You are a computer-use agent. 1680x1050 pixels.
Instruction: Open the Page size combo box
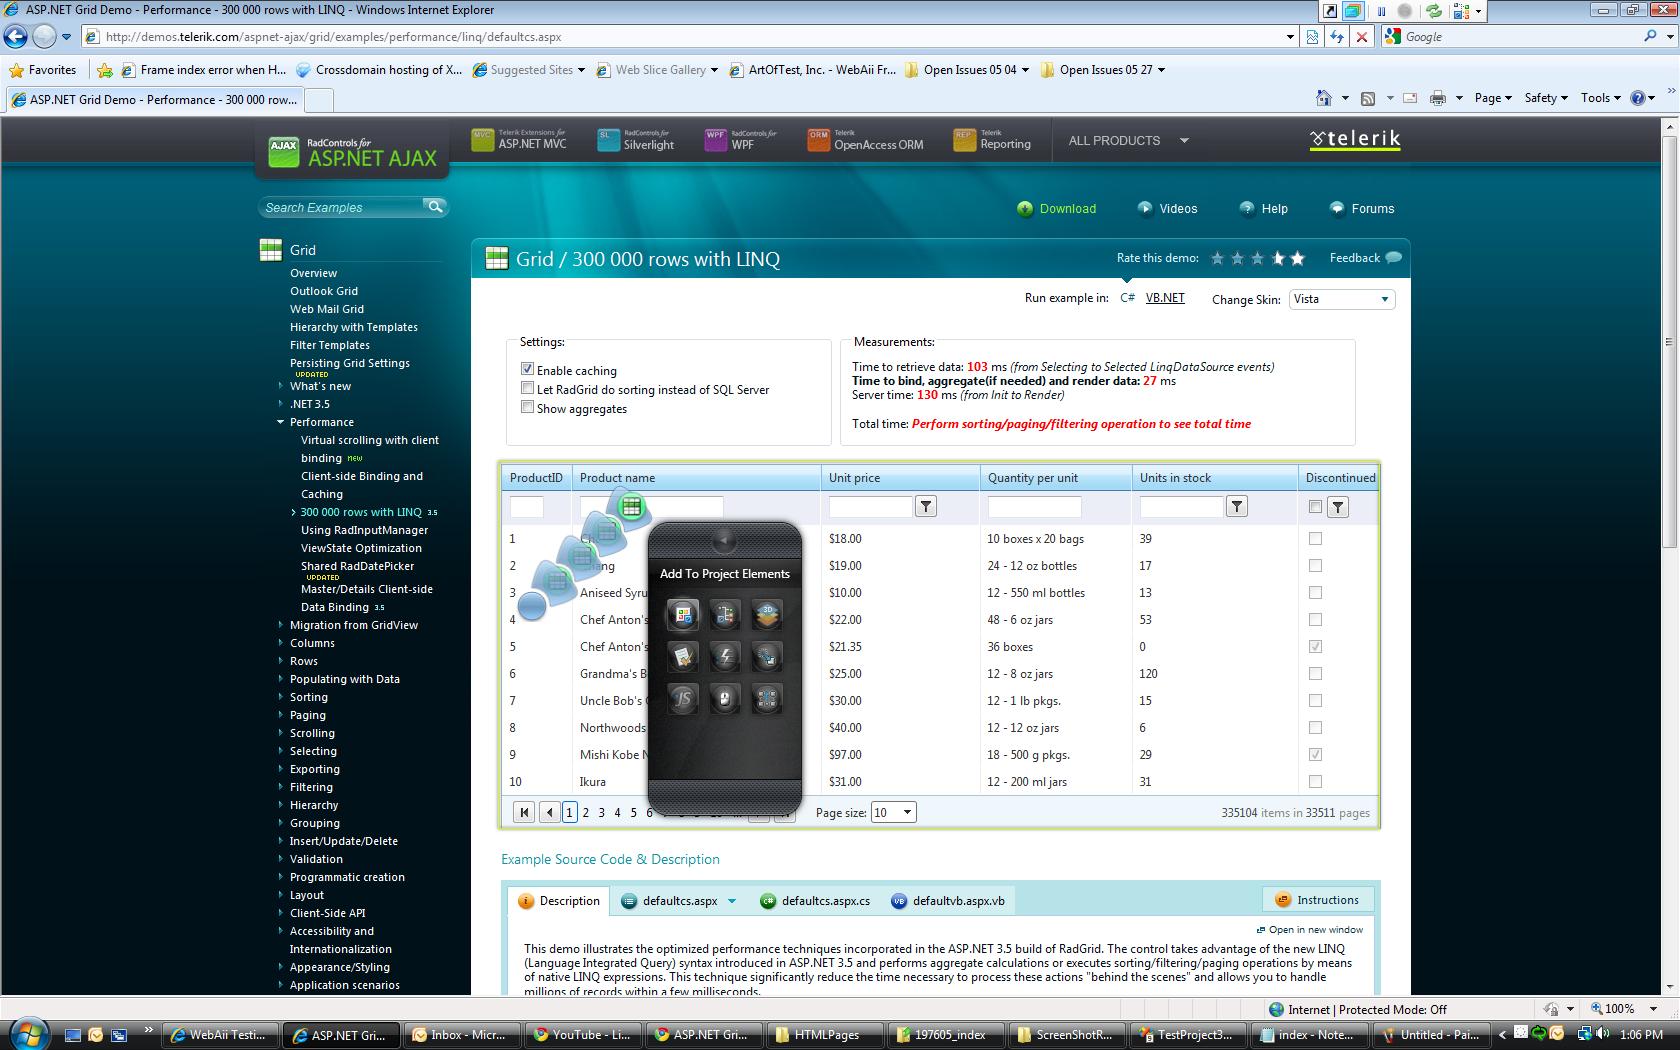pos(893,813)
